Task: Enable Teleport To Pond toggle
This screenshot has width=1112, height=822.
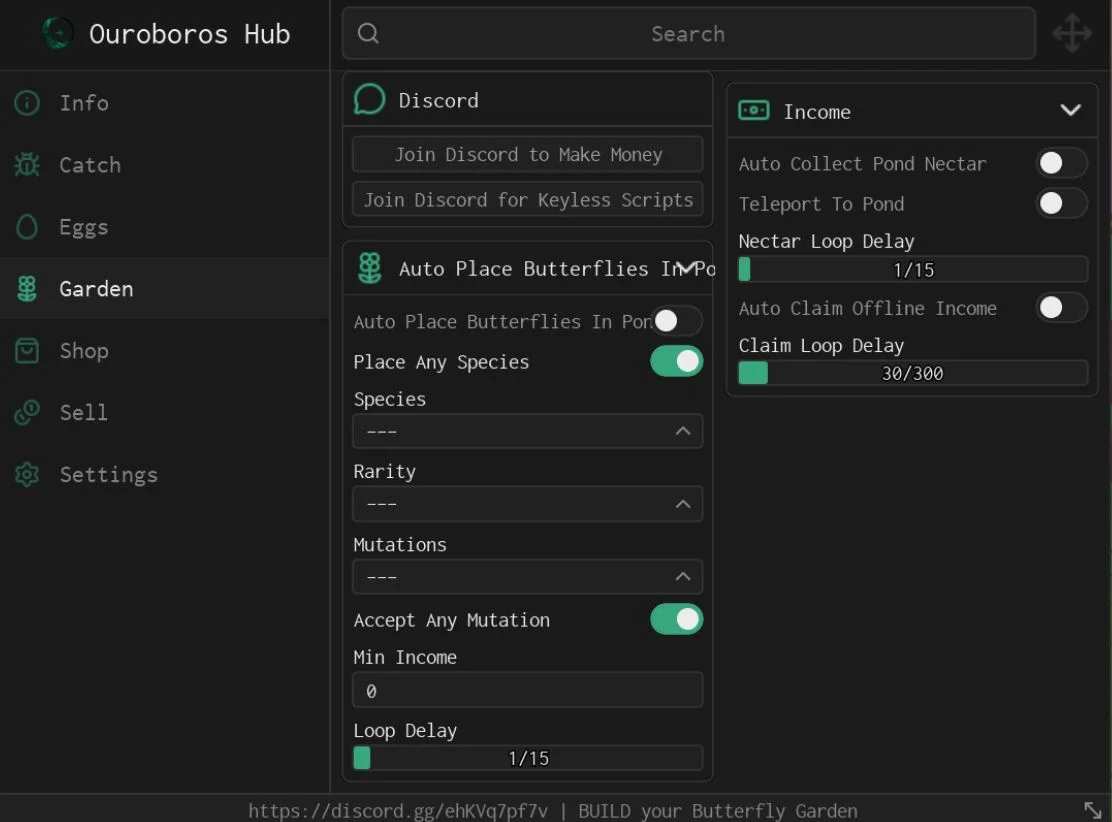Action: point(1061,204)
